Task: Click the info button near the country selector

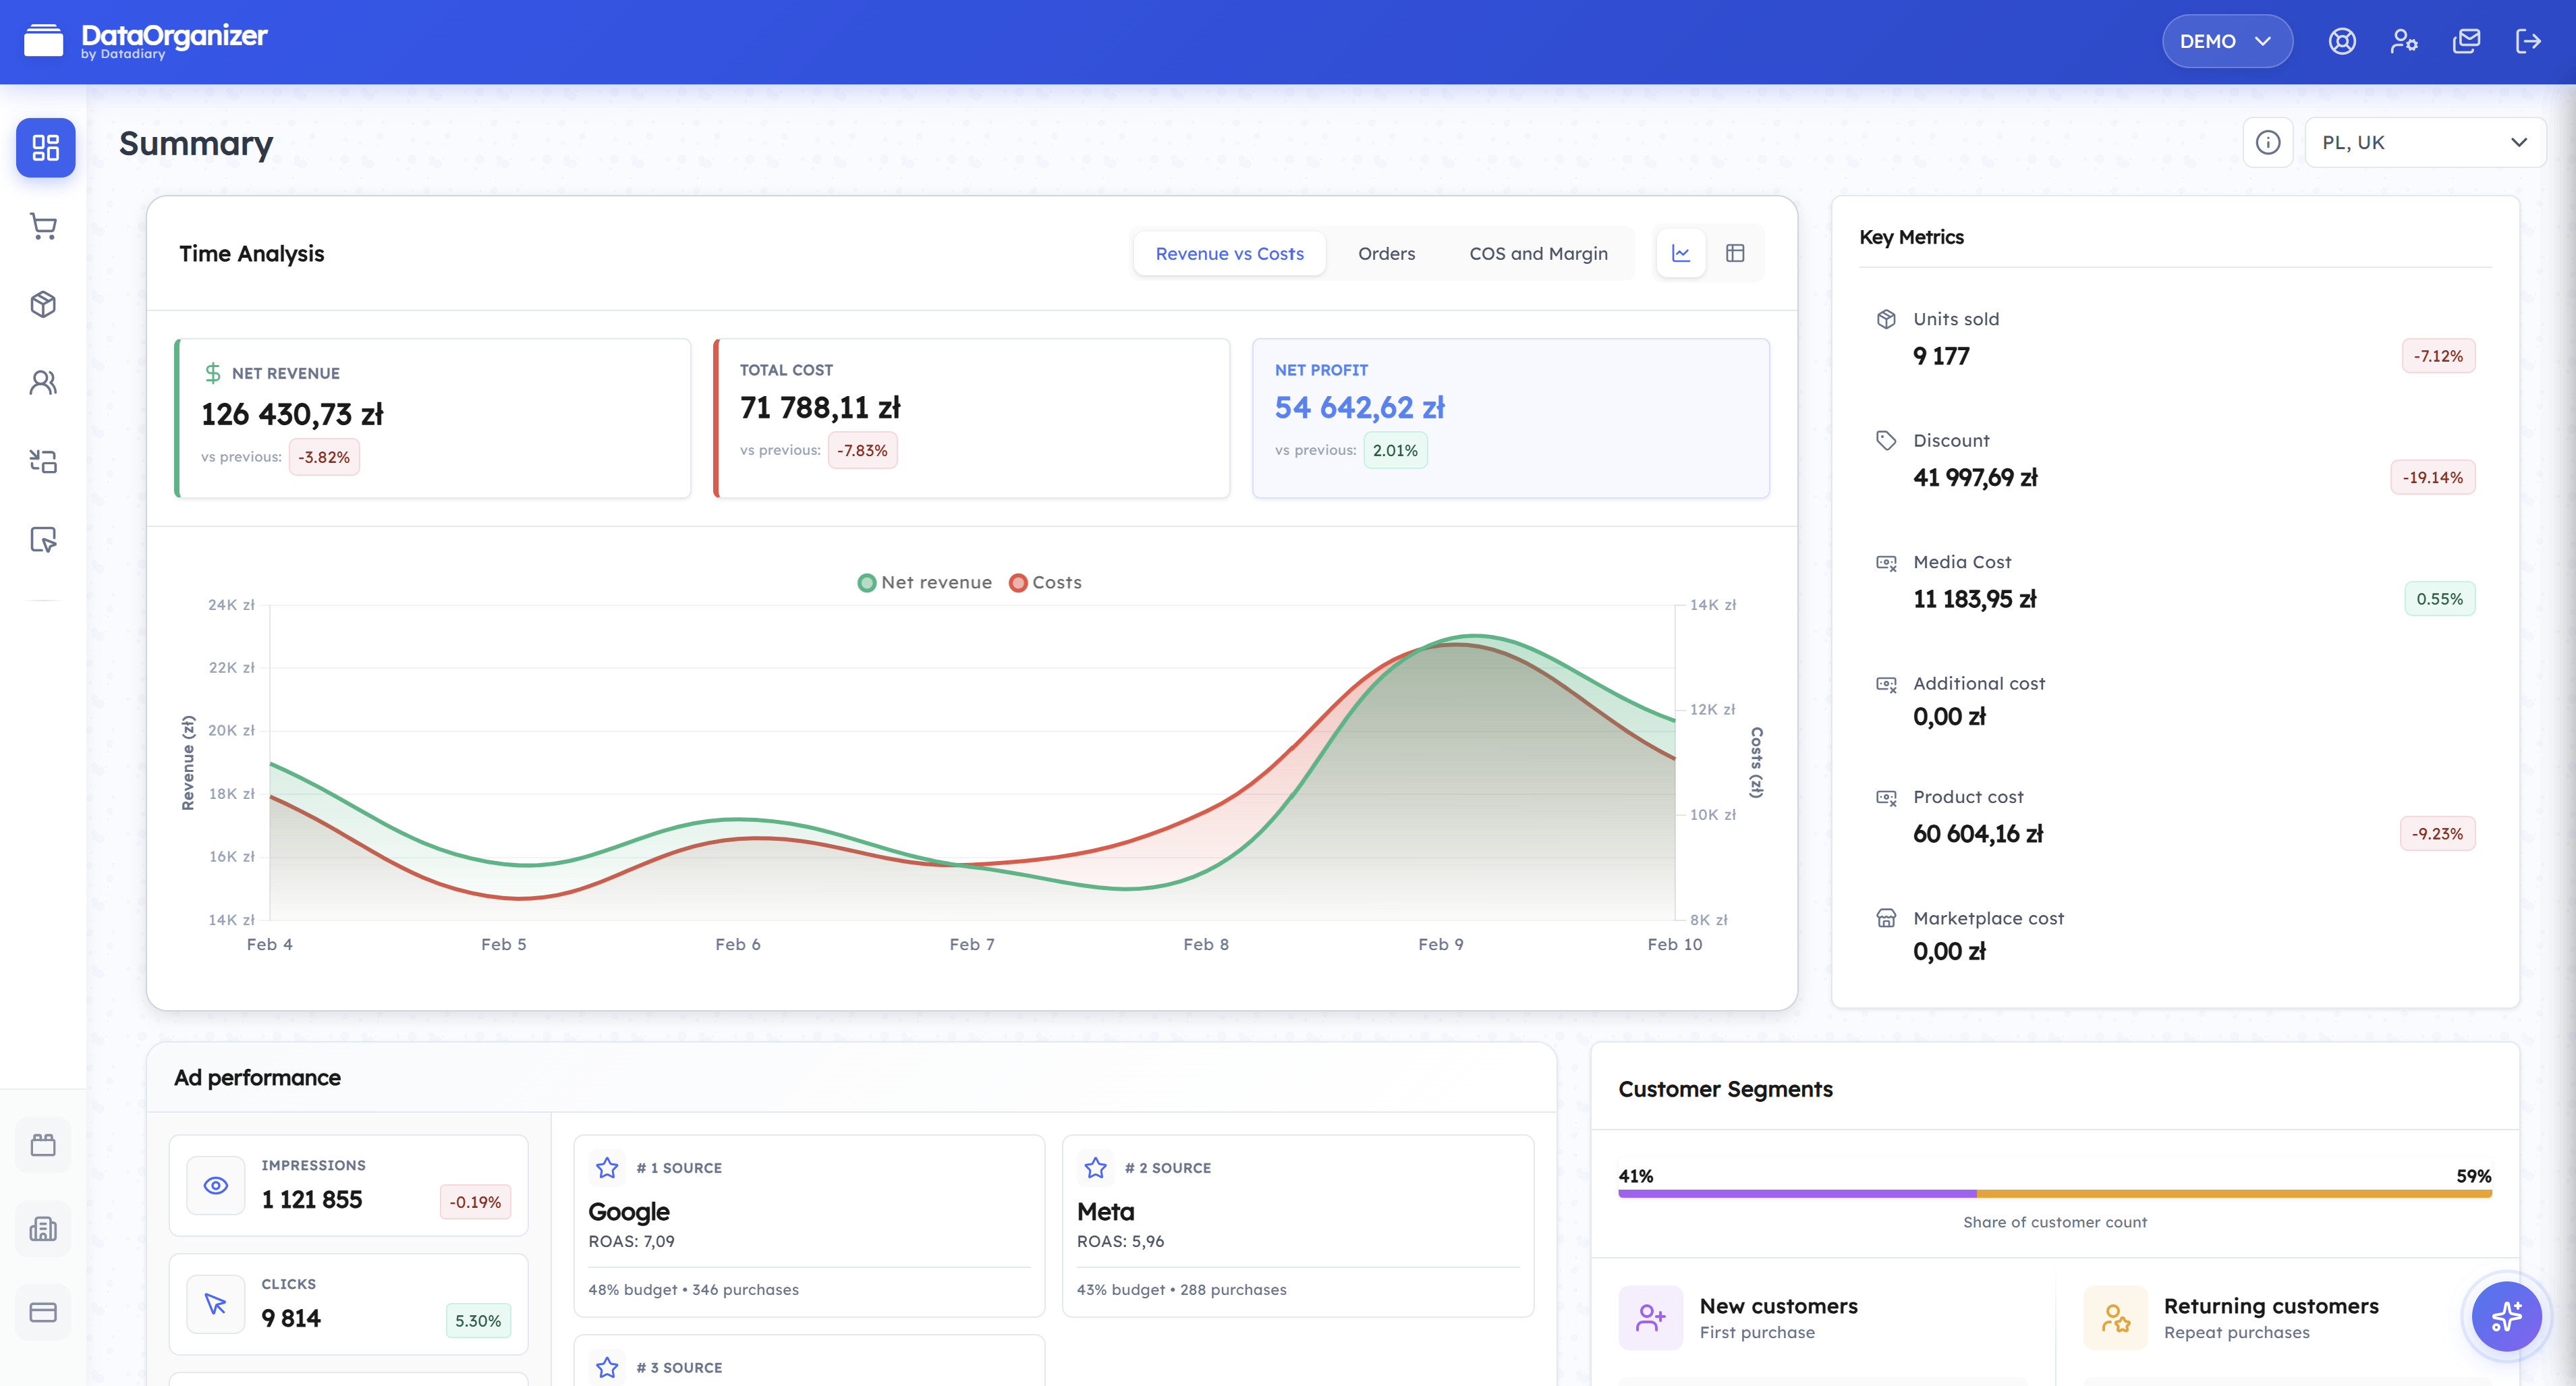Action: click(x=2268, y=142)
